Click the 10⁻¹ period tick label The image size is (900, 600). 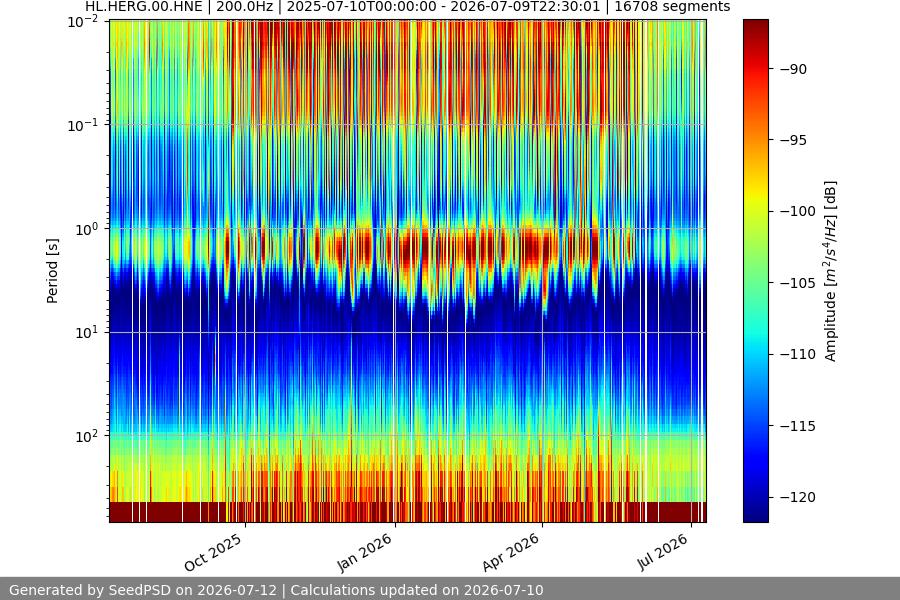click(x=83, y=126)
